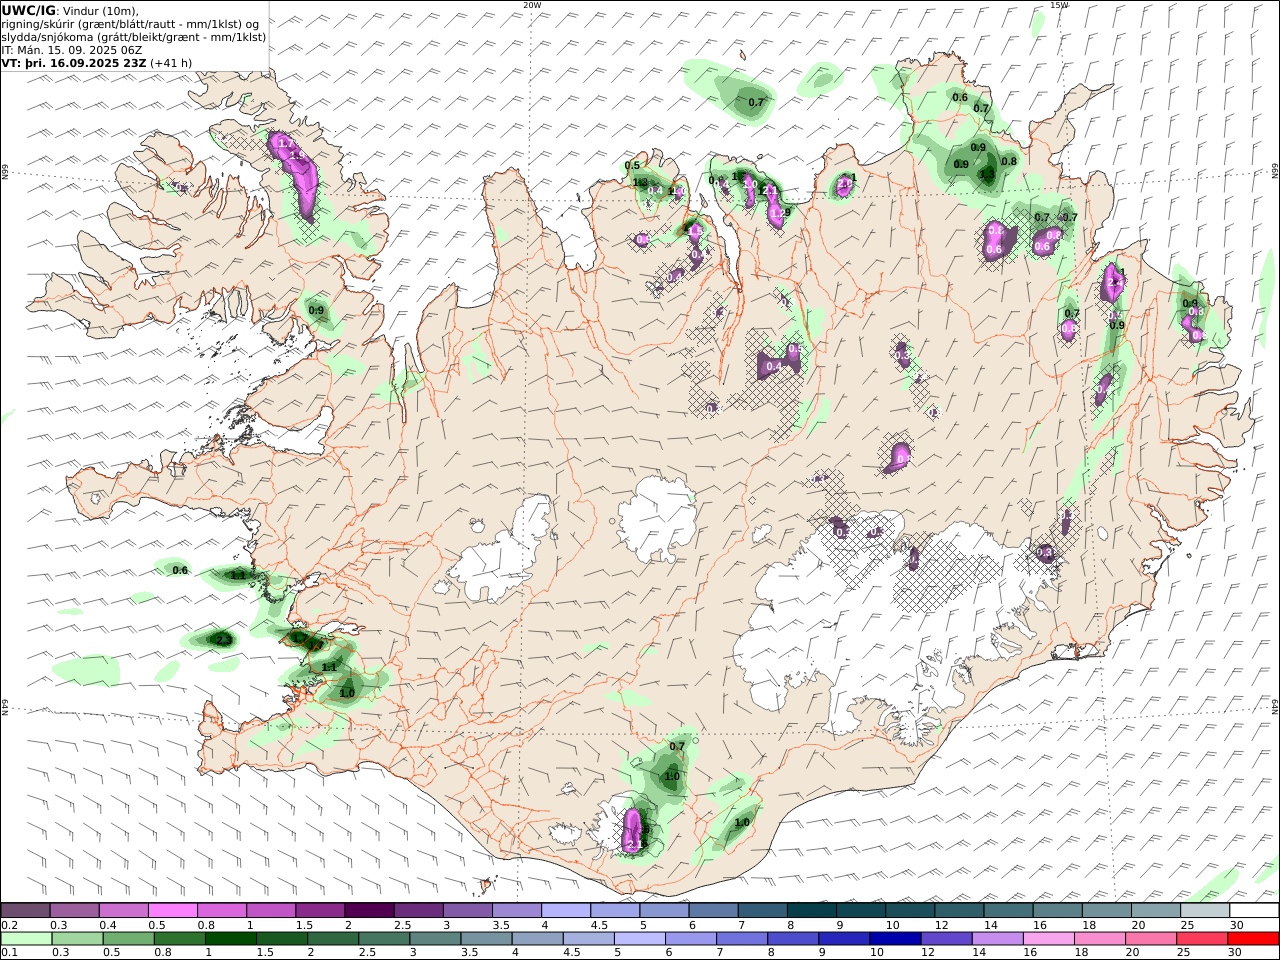The image size is (1280, 960).
Task: Click the '20W' longitude label on top edge
Action: coord(532,5)
